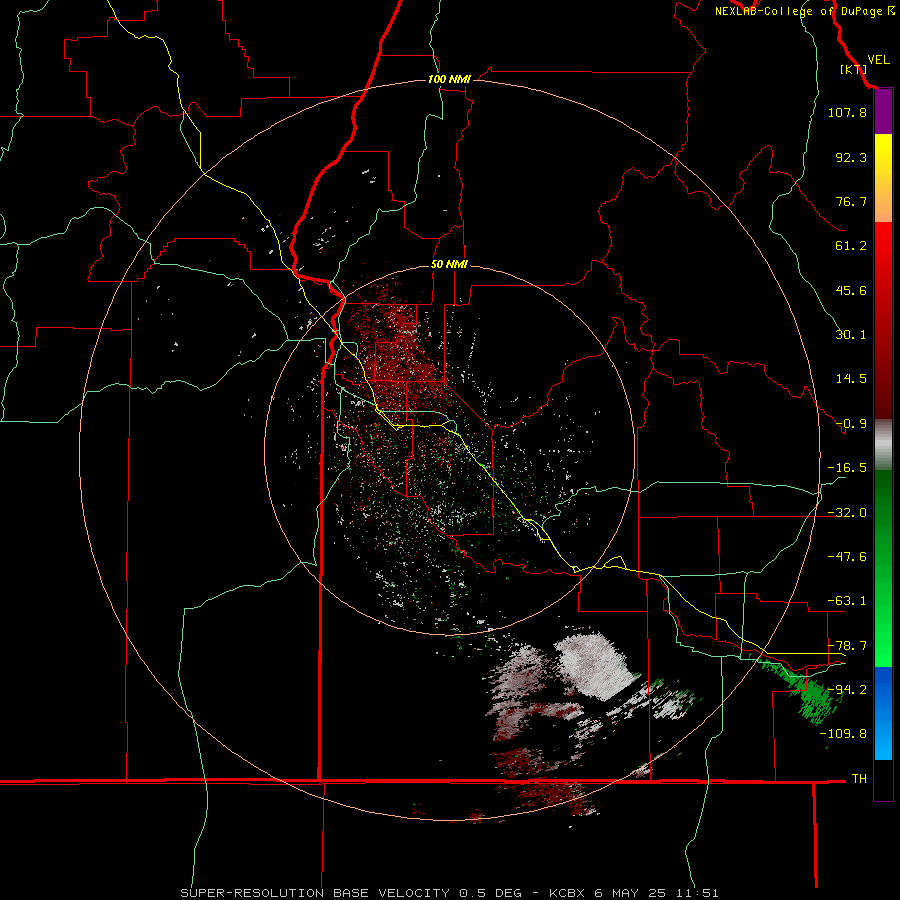Click the -16.5 legend value
The width and height of the screenshot is (900, 900).
pos(847,468)
